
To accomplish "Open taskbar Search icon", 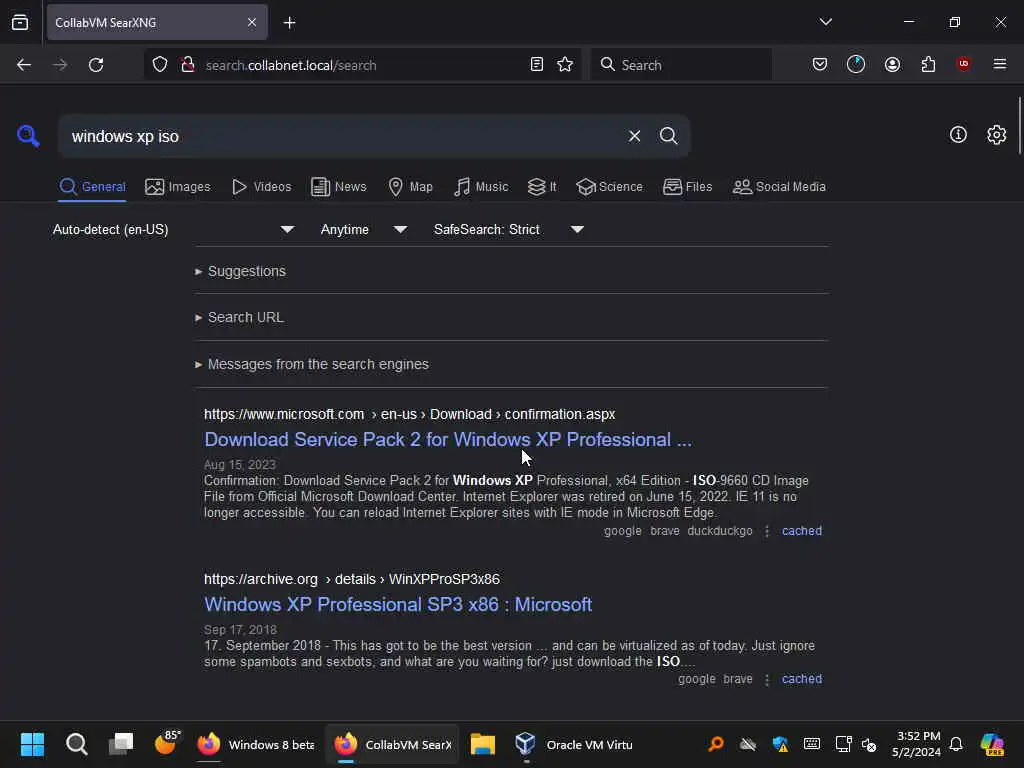I will [76, 744].
